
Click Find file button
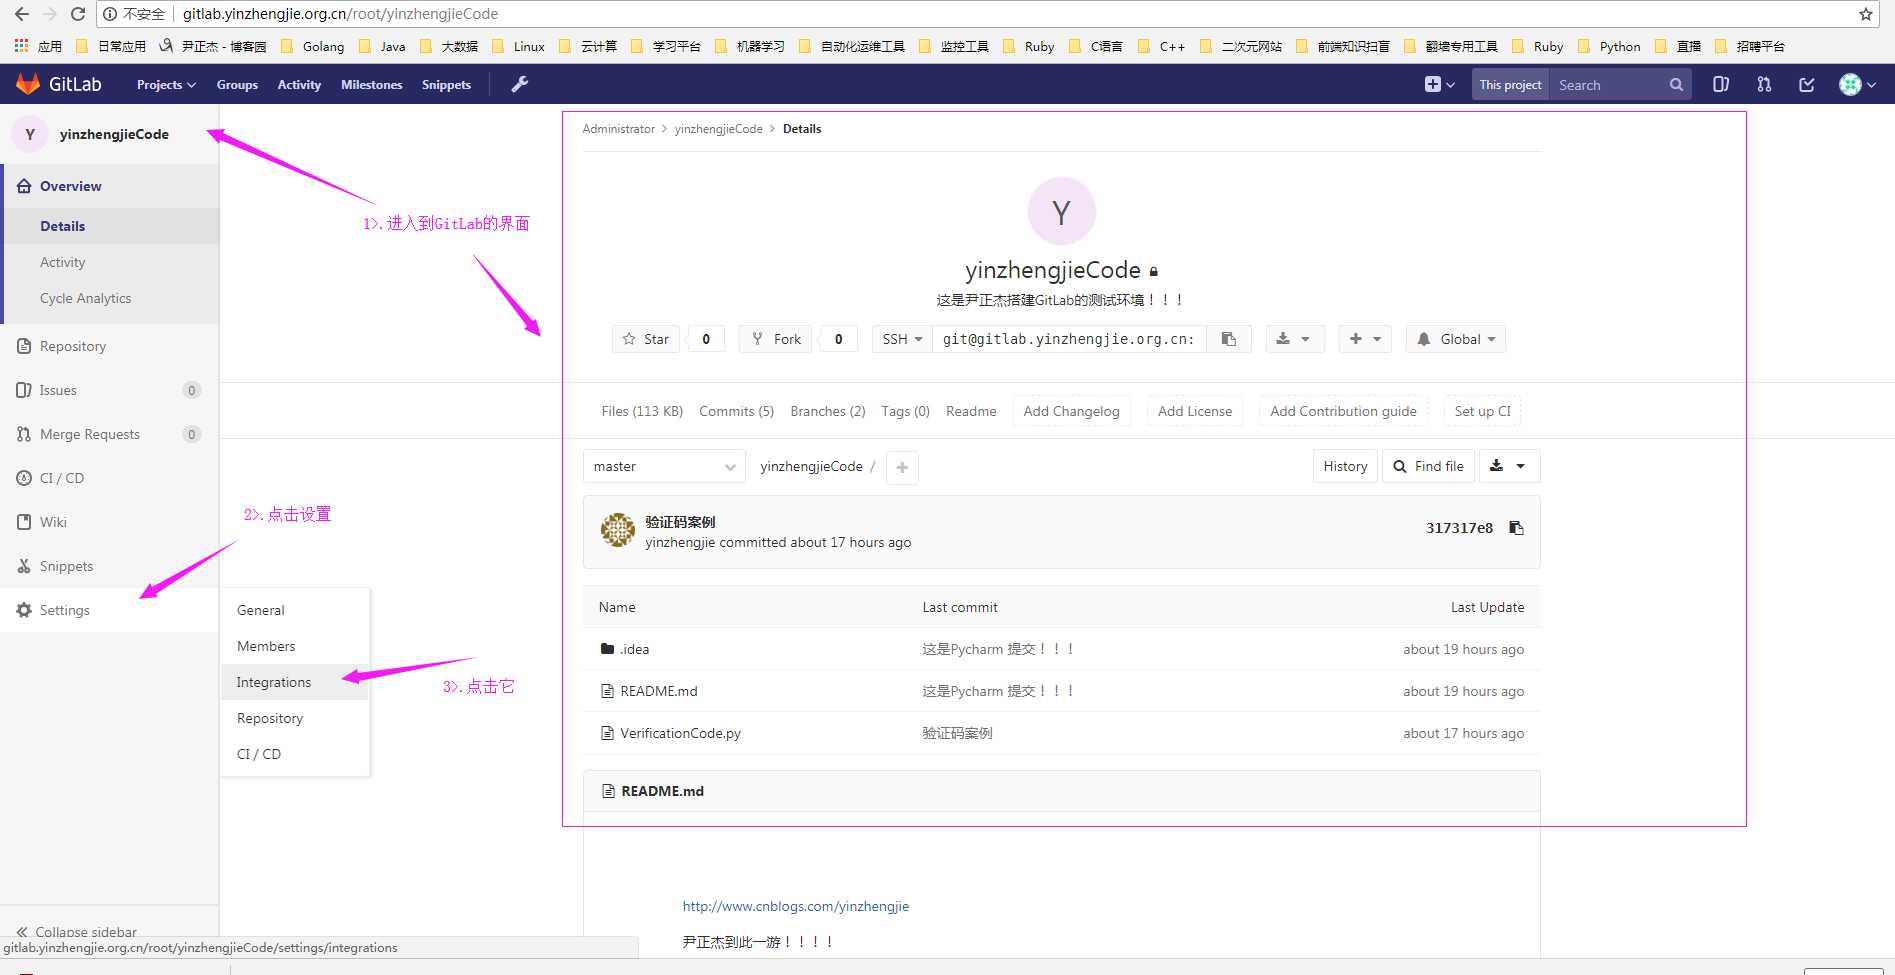[1428, 466]
